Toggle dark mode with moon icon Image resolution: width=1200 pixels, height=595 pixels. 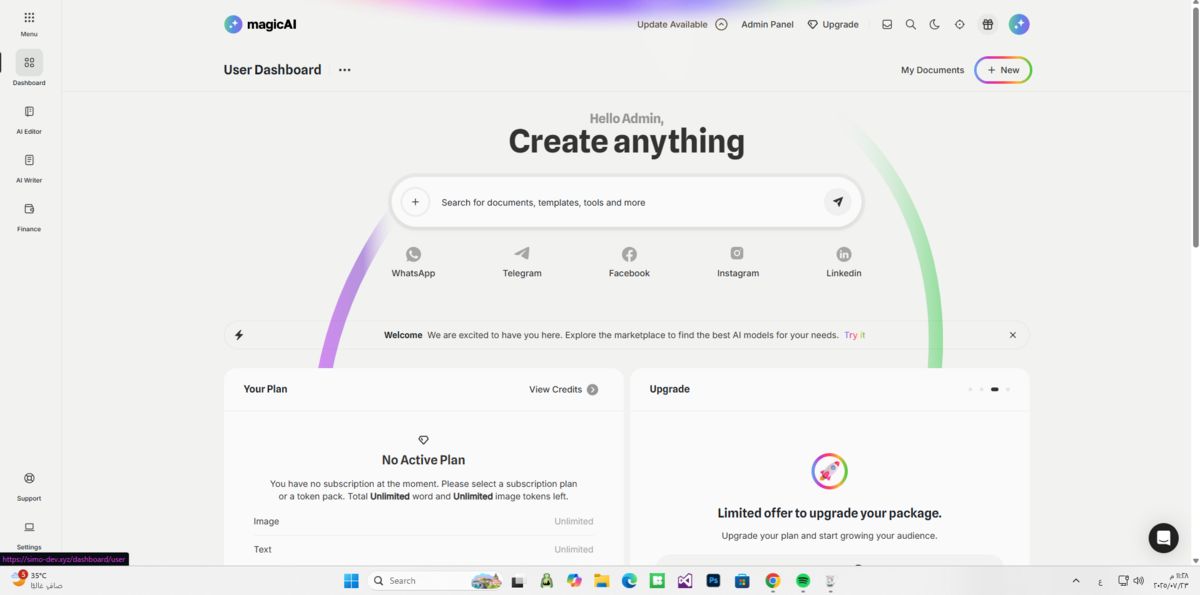(935, 25)
